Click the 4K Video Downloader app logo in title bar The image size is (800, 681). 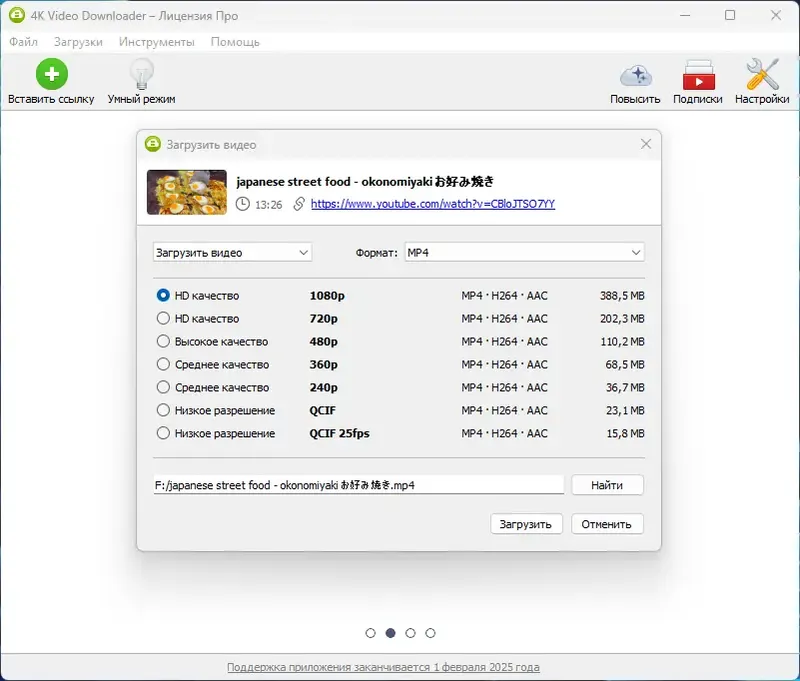(17, 15)
